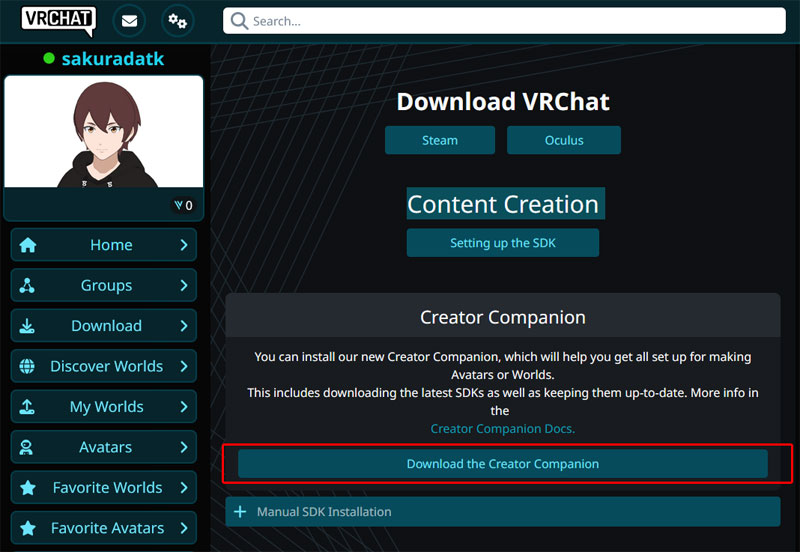Click the star icon beside Favorite Avatars

(x=28, y=528)
